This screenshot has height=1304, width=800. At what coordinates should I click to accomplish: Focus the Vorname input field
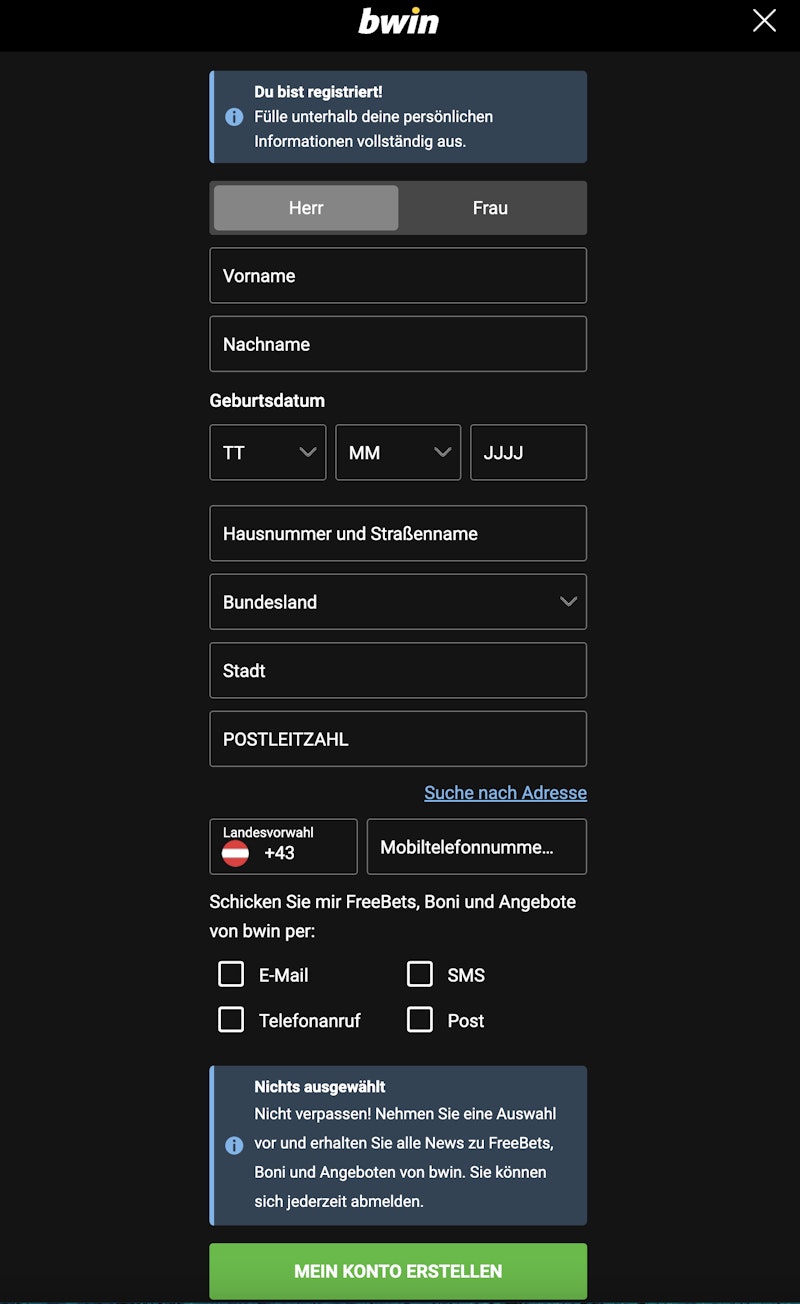[x=398, y=276]
